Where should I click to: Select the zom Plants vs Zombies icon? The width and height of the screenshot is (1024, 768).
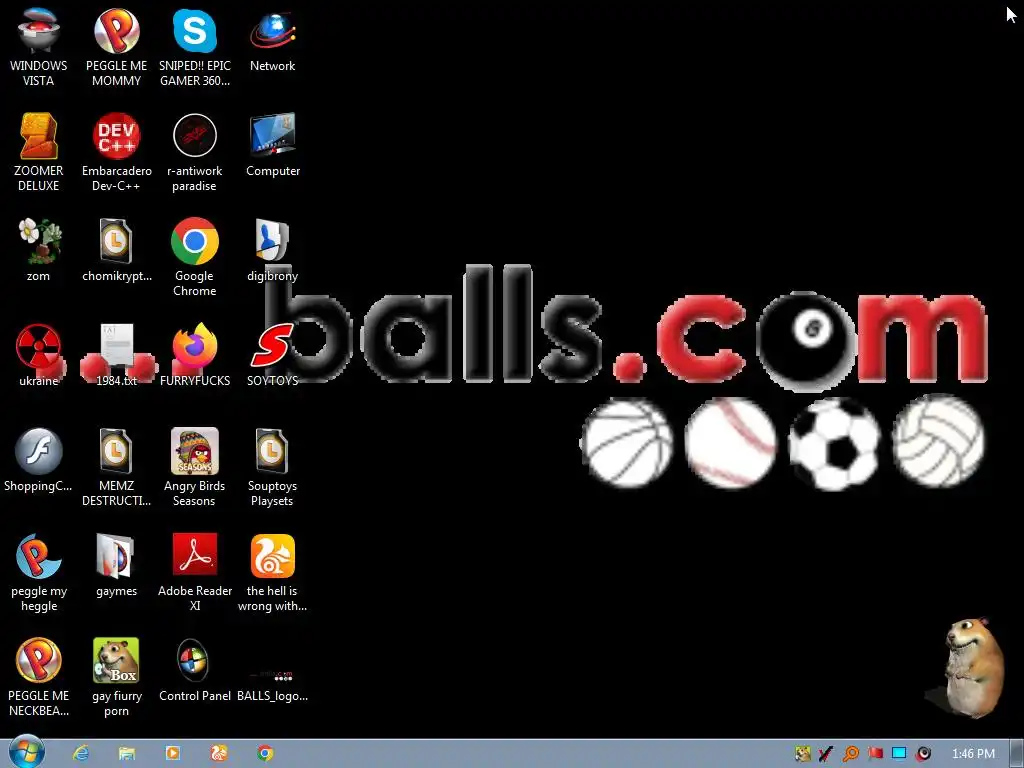click(x=39, y=250)
